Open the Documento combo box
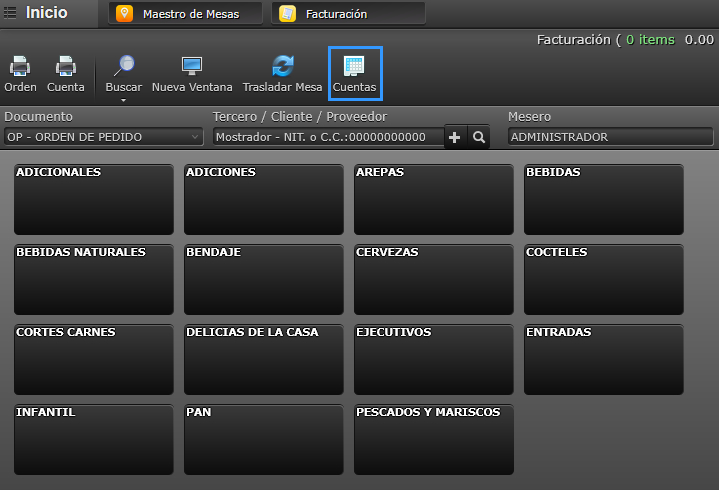 (104, 137)
